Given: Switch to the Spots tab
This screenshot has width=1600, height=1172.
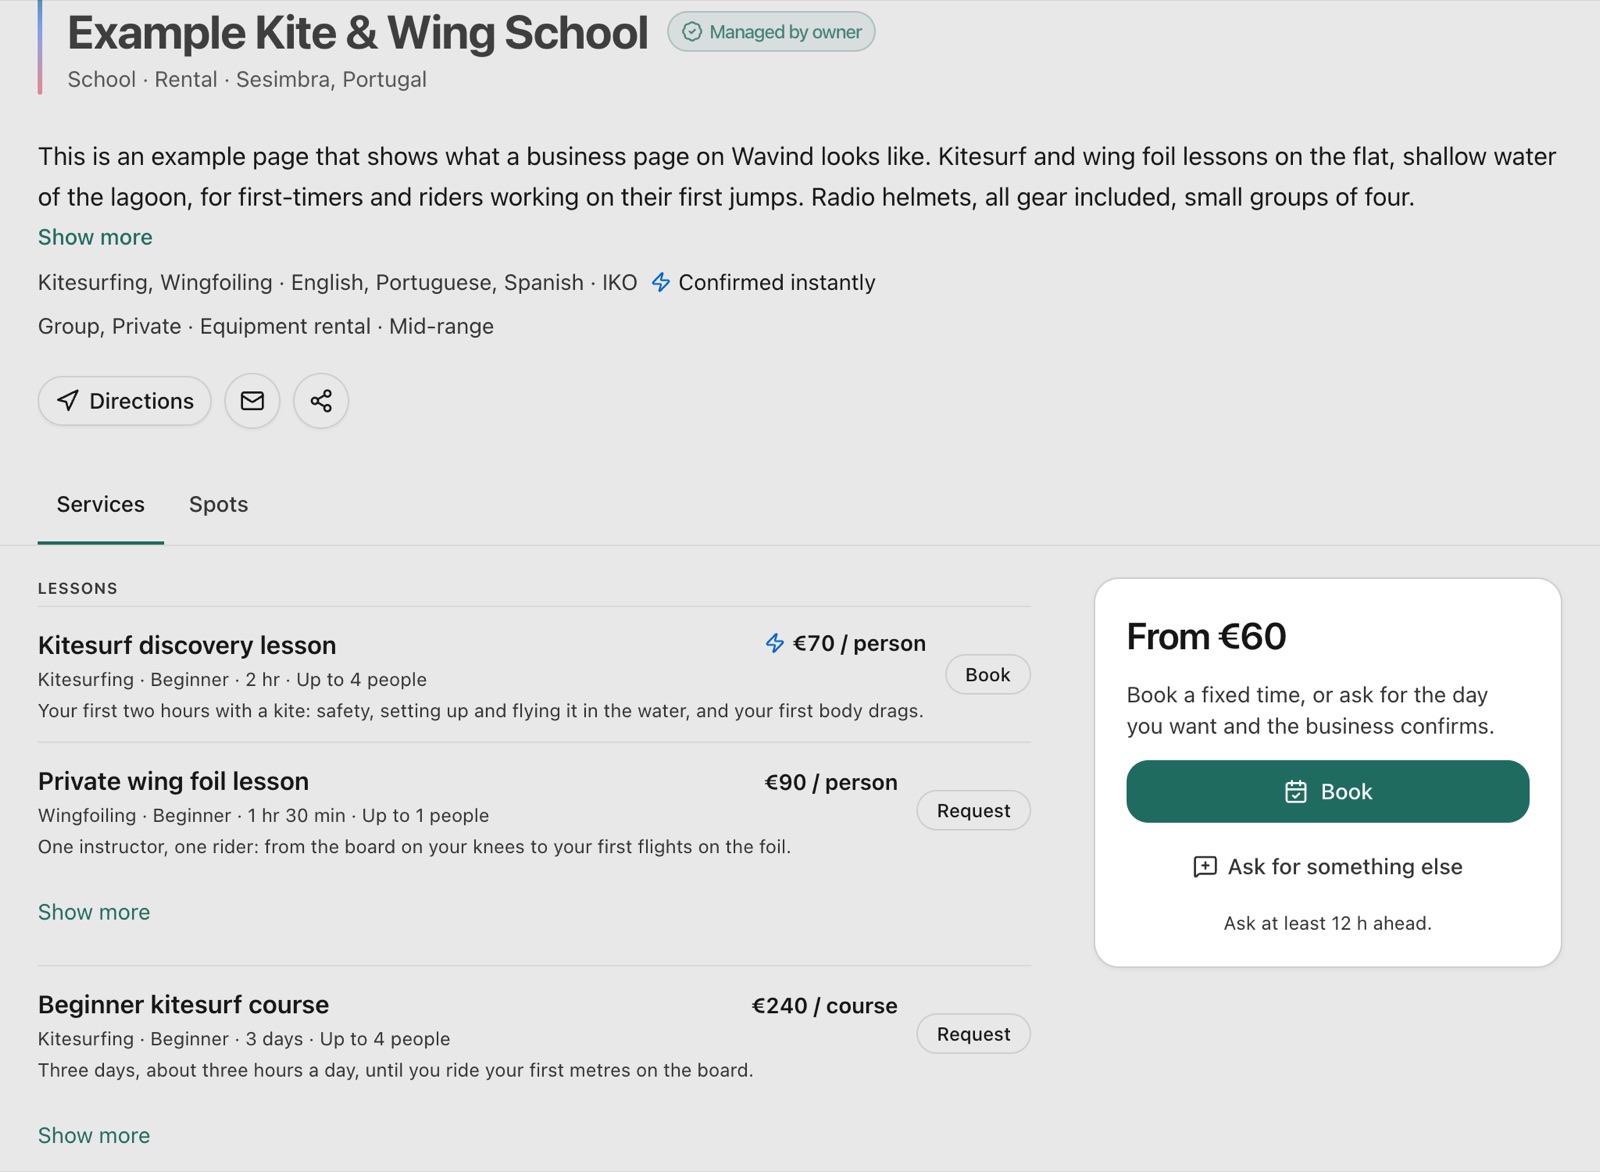Looking at the screenshot, I should 218,504.
